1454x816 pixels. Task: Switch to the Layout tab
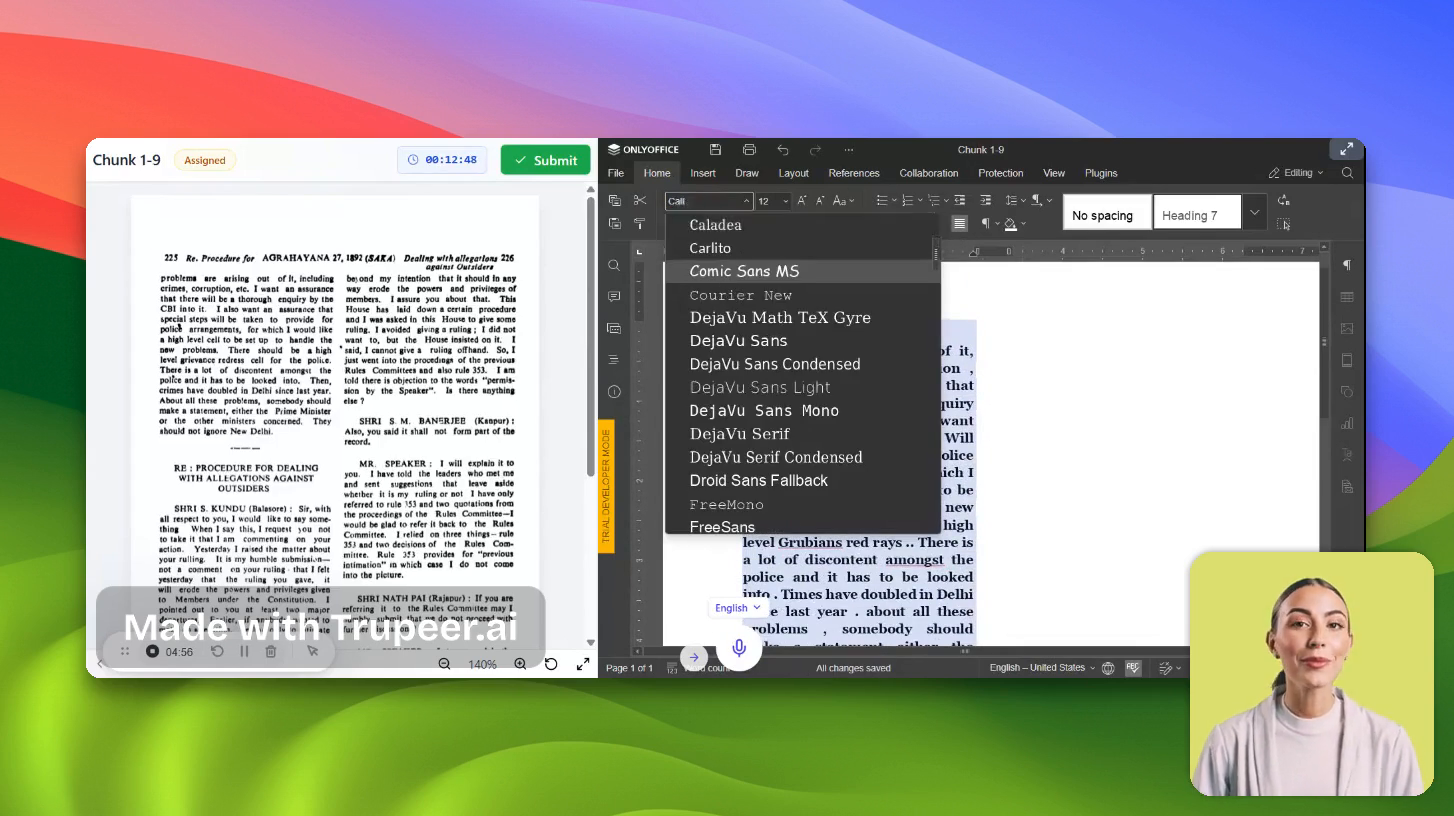coord(794,173)
